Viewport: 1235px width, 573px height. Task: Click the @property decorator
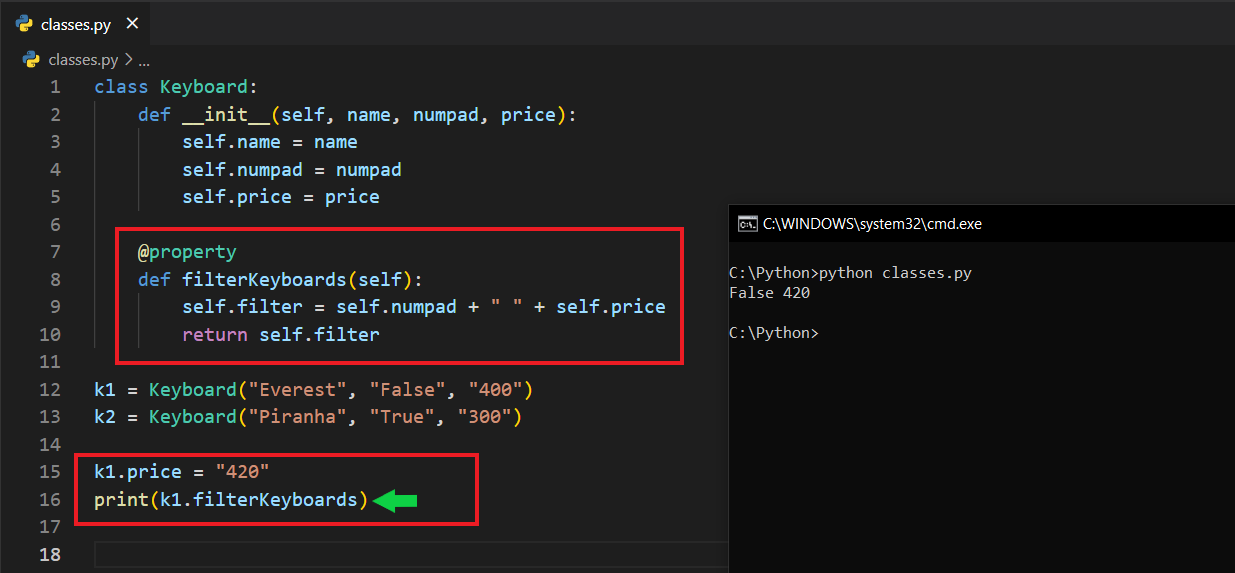[187, 251]
